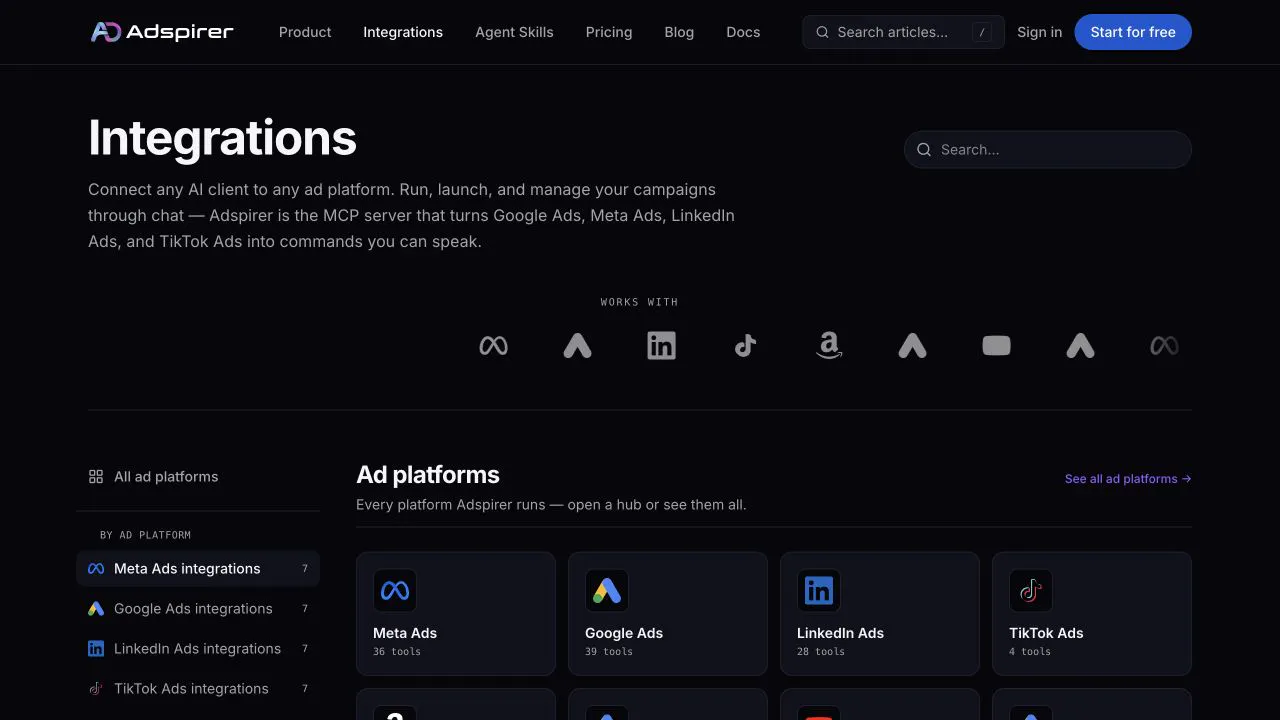The height and width of the screenshot is (720, 1280).
Task: Focus the Search articles field in the header
Action: pyautogui.click(x=903, y=32)
